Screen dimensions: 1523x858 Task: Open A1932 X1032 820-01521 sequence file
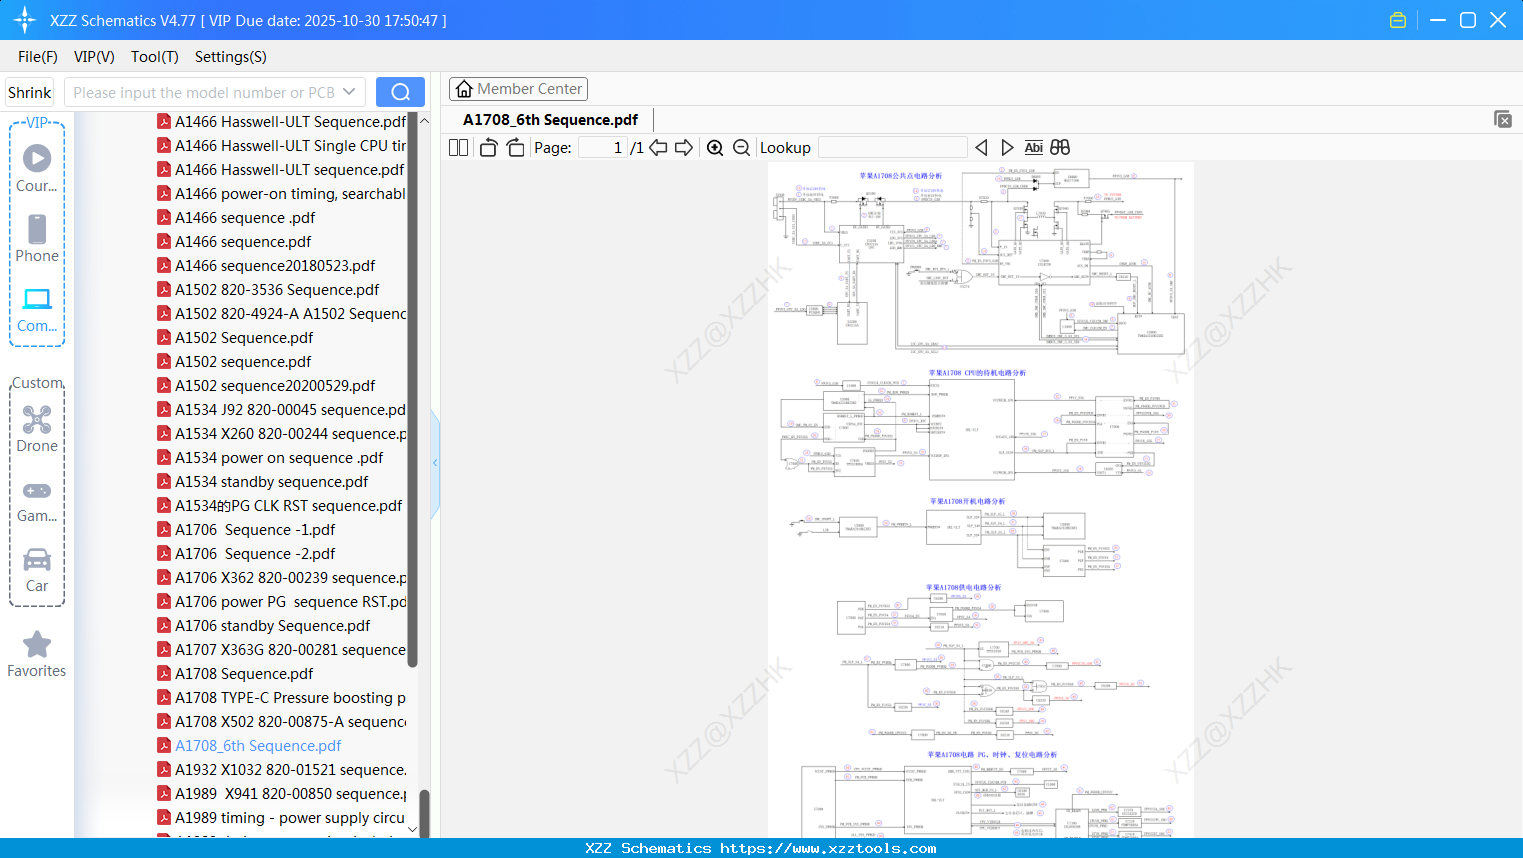pos(282,770)
